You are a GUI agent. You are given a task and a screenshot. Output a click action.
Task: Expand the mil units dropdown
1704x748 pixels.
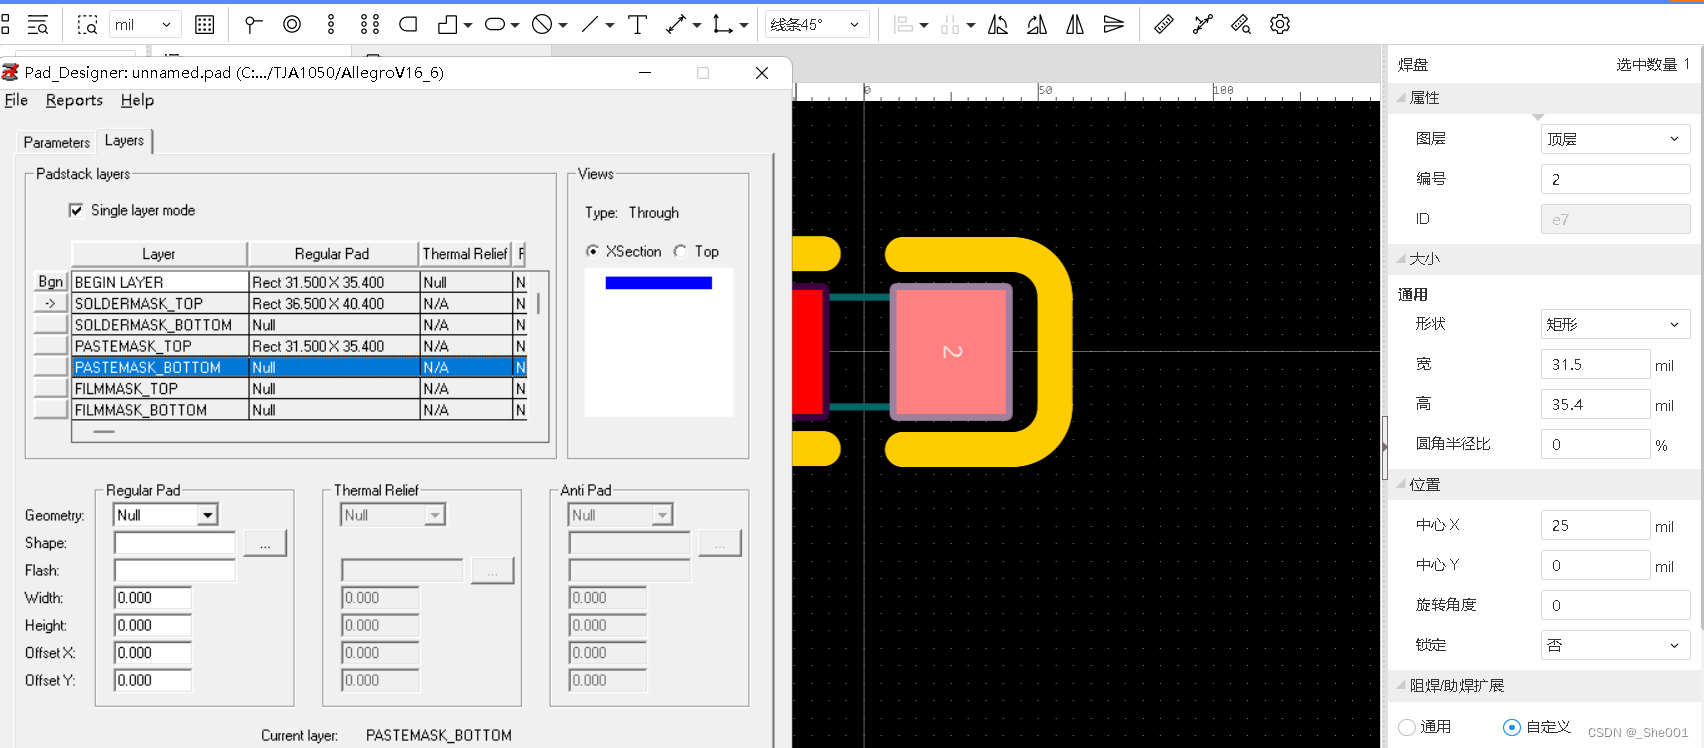point(145,25)
